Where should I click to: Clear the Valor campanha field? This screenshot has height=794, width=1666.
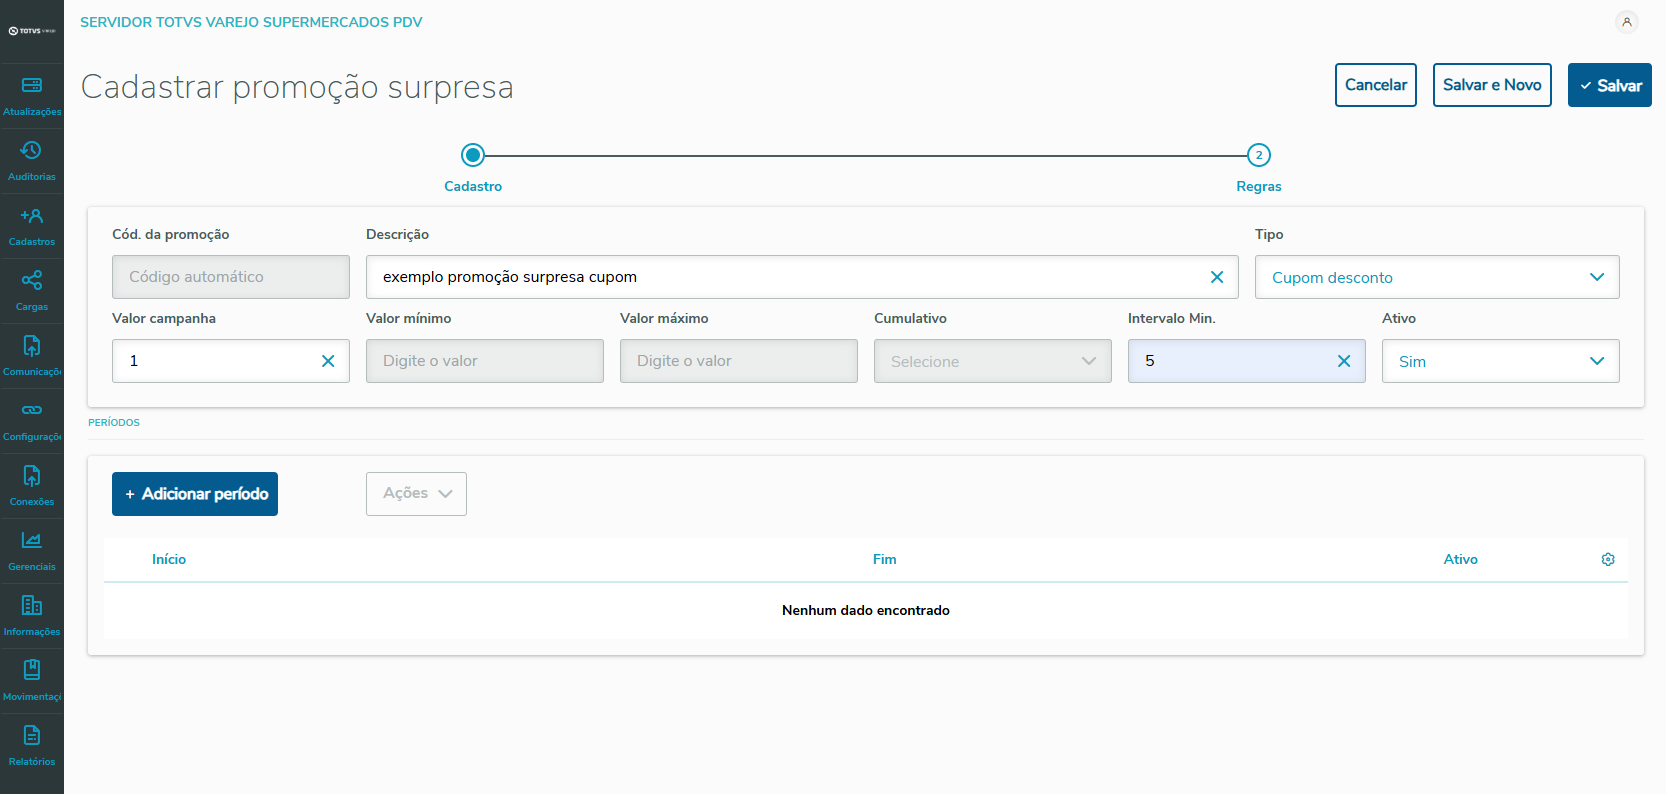(x=328, y=361)
